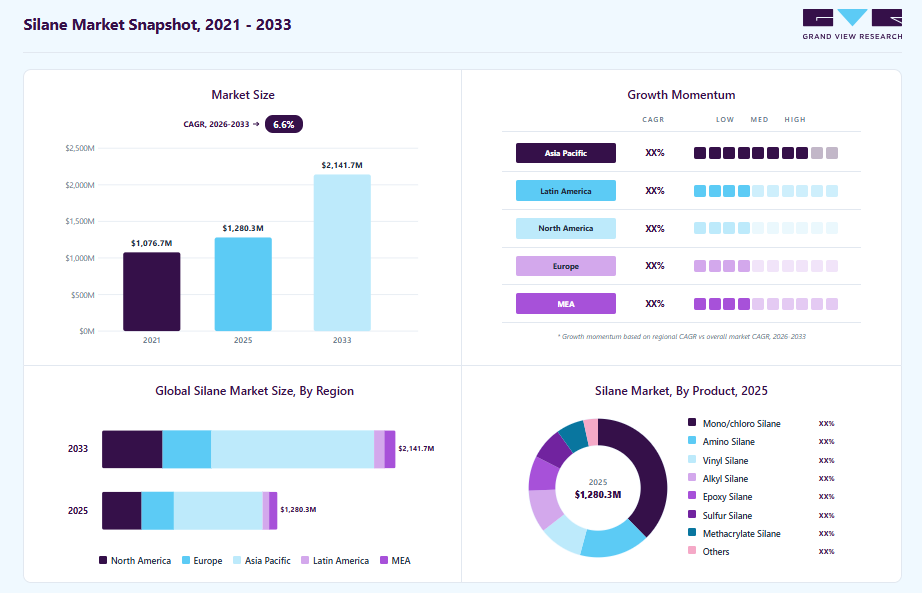Click the growth momentum footnote text

pos(681,337)
